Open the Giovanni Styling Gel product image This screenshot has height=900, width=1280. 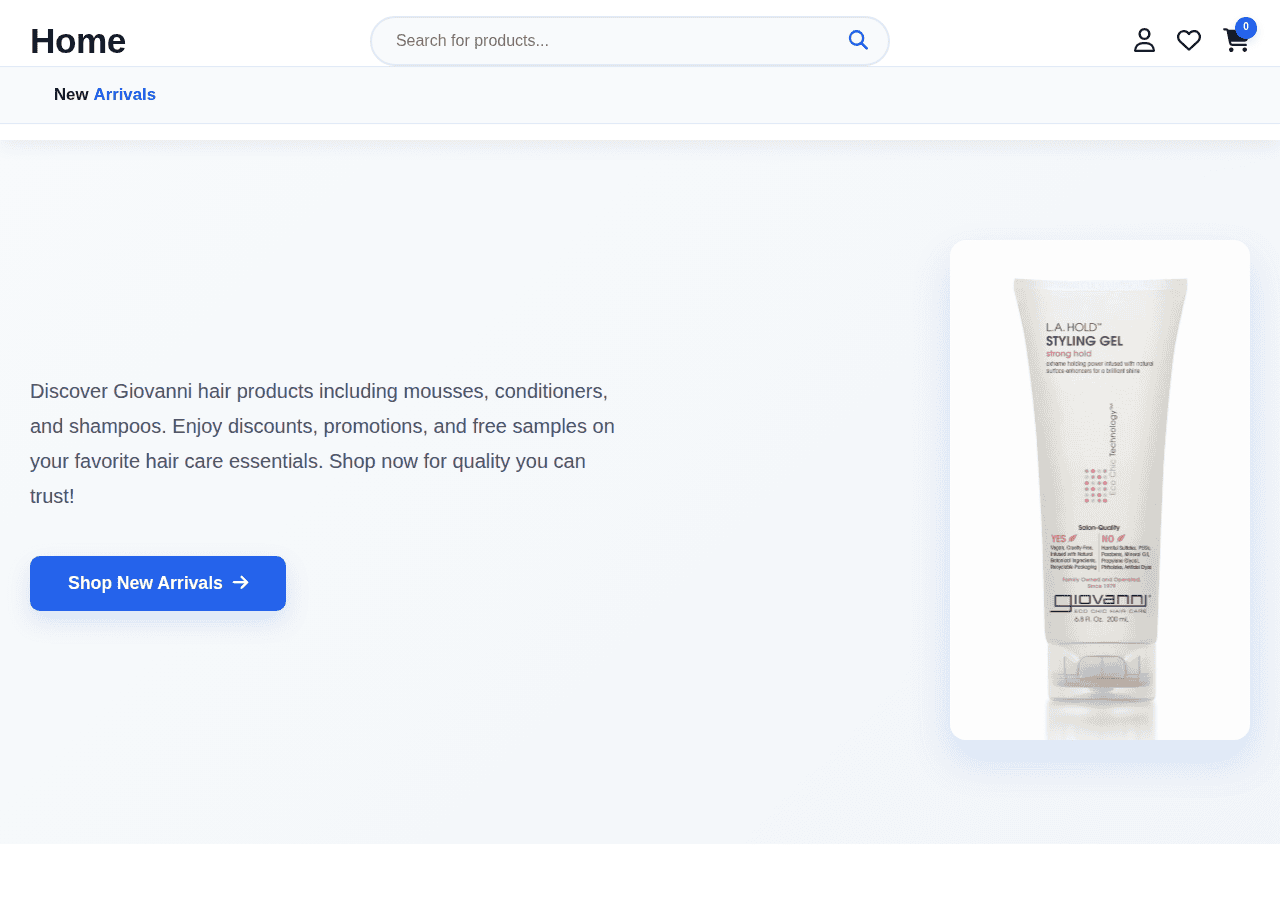click(x=1100, y=490)
